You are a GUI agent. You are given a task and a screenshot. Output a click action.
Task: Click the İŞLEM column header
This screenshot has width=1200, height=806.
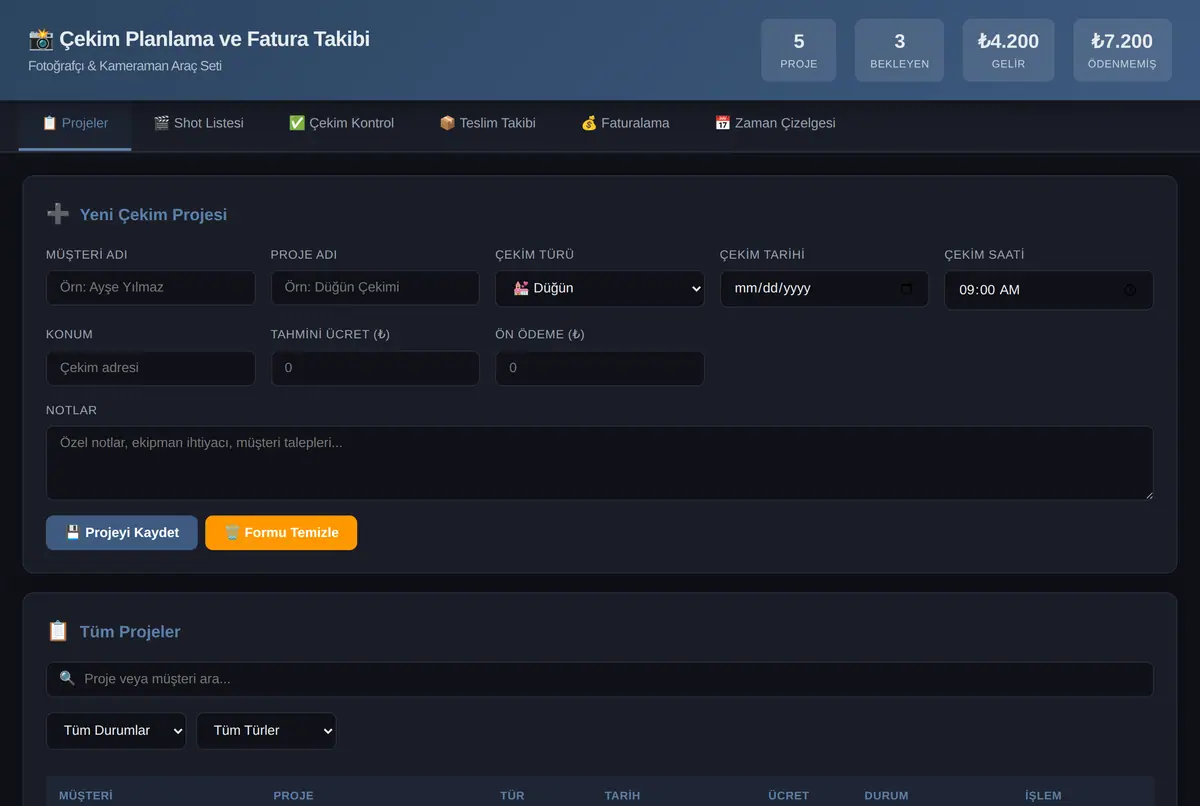pyautogui.click(x=1043, y=796)
